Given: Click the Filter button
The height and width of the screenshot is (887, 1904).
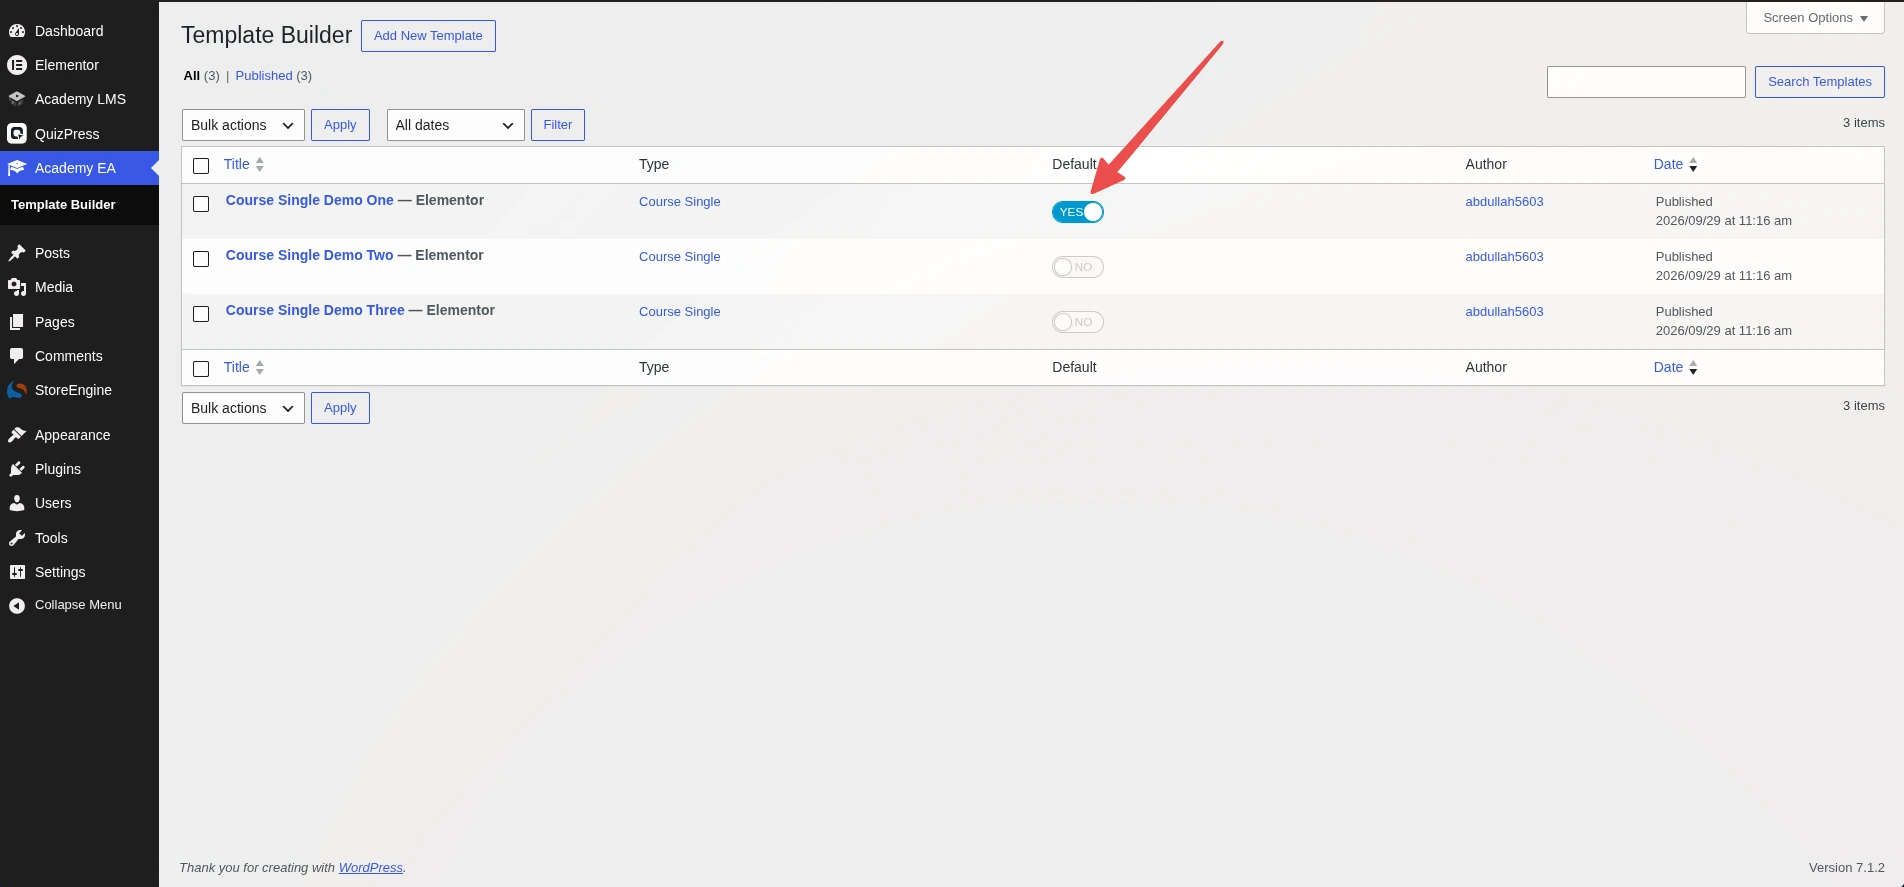Looking at the screenshot, I should tap(558, 125).
